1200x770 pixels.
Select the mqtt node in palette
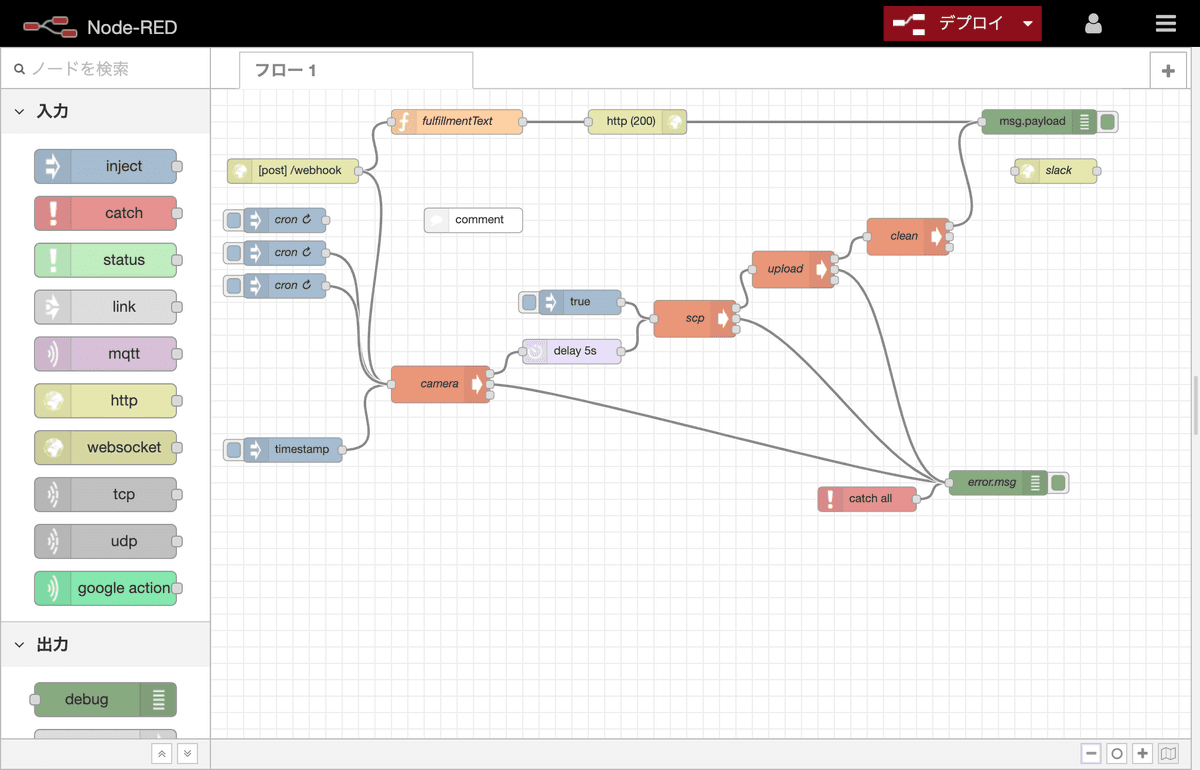[x=106, y=354]
